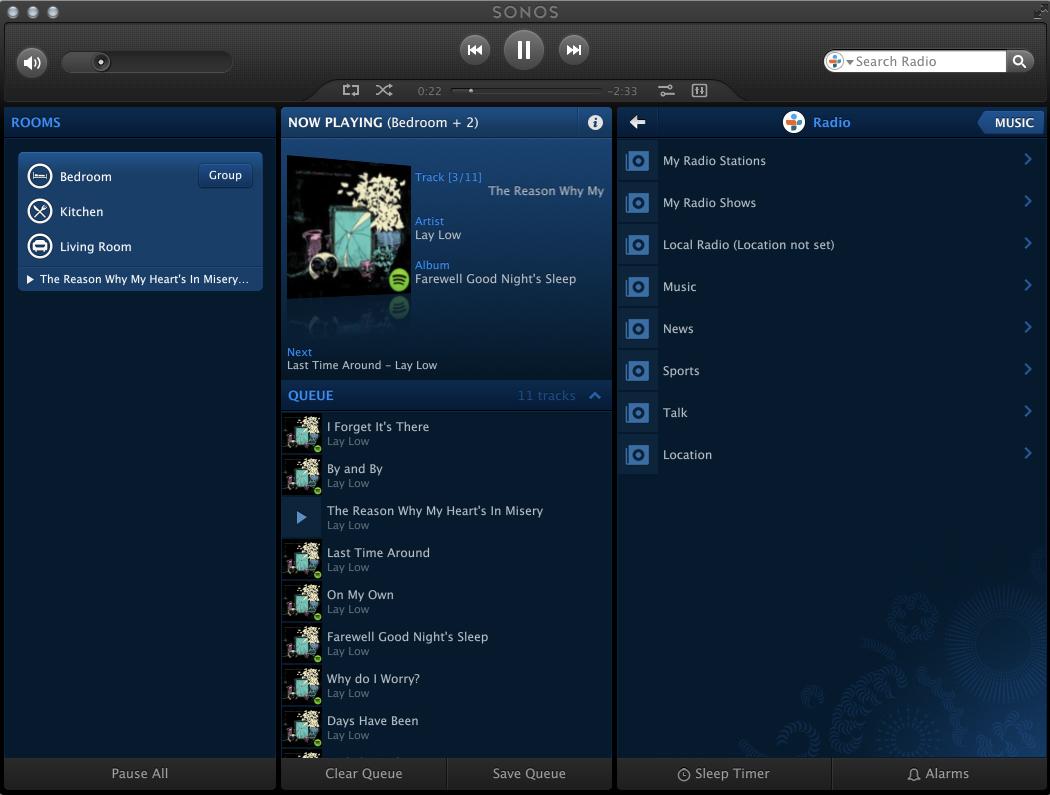
Task: Open the search source dropdown
Action: [x=839, y=62]
